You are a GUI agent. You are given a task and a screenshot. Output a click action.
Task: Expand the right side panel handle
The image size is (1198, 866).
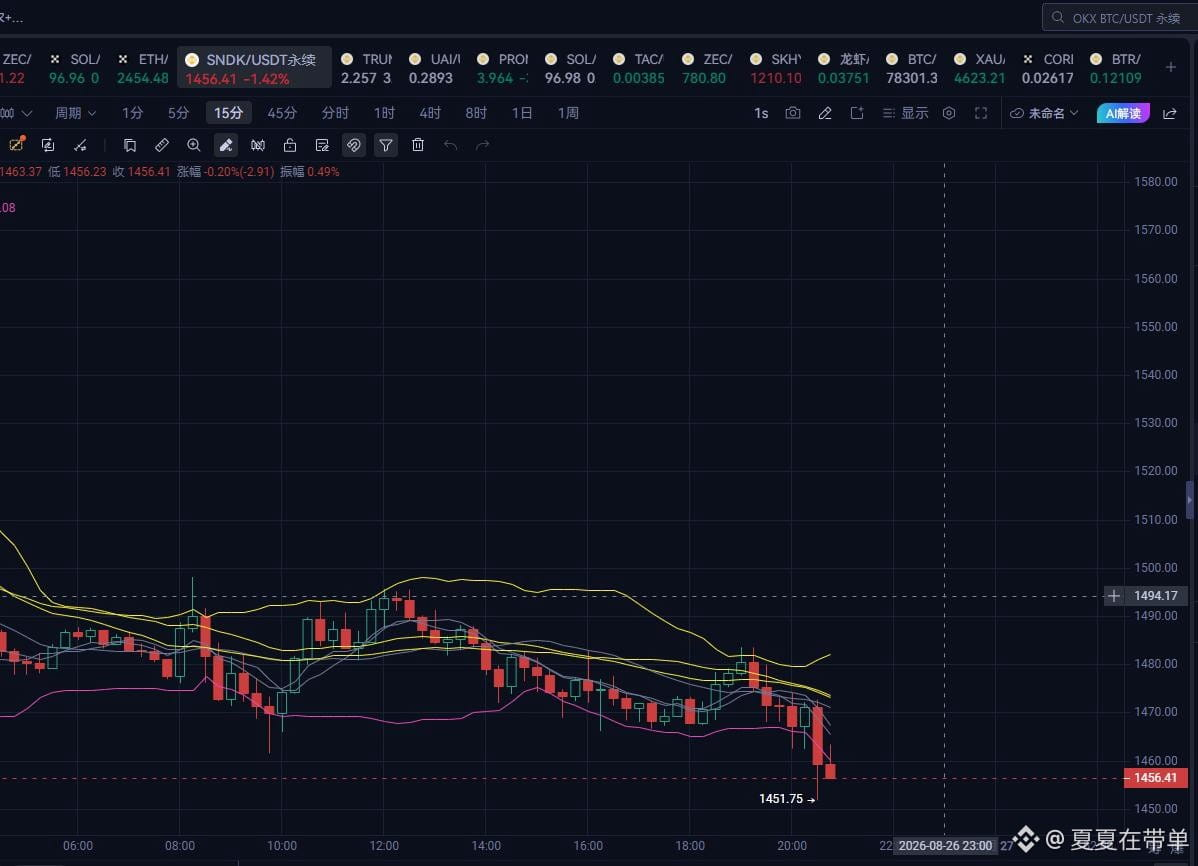1190,501
